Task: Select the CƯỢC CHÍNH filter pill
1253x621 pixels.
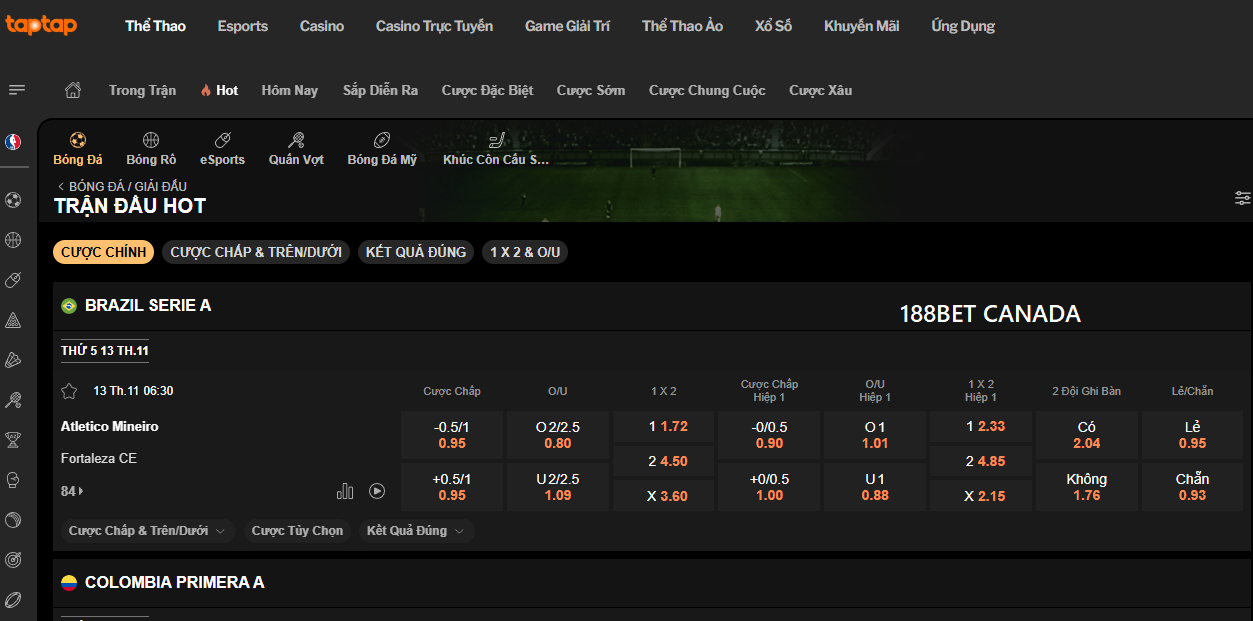Action: point(103,252)
